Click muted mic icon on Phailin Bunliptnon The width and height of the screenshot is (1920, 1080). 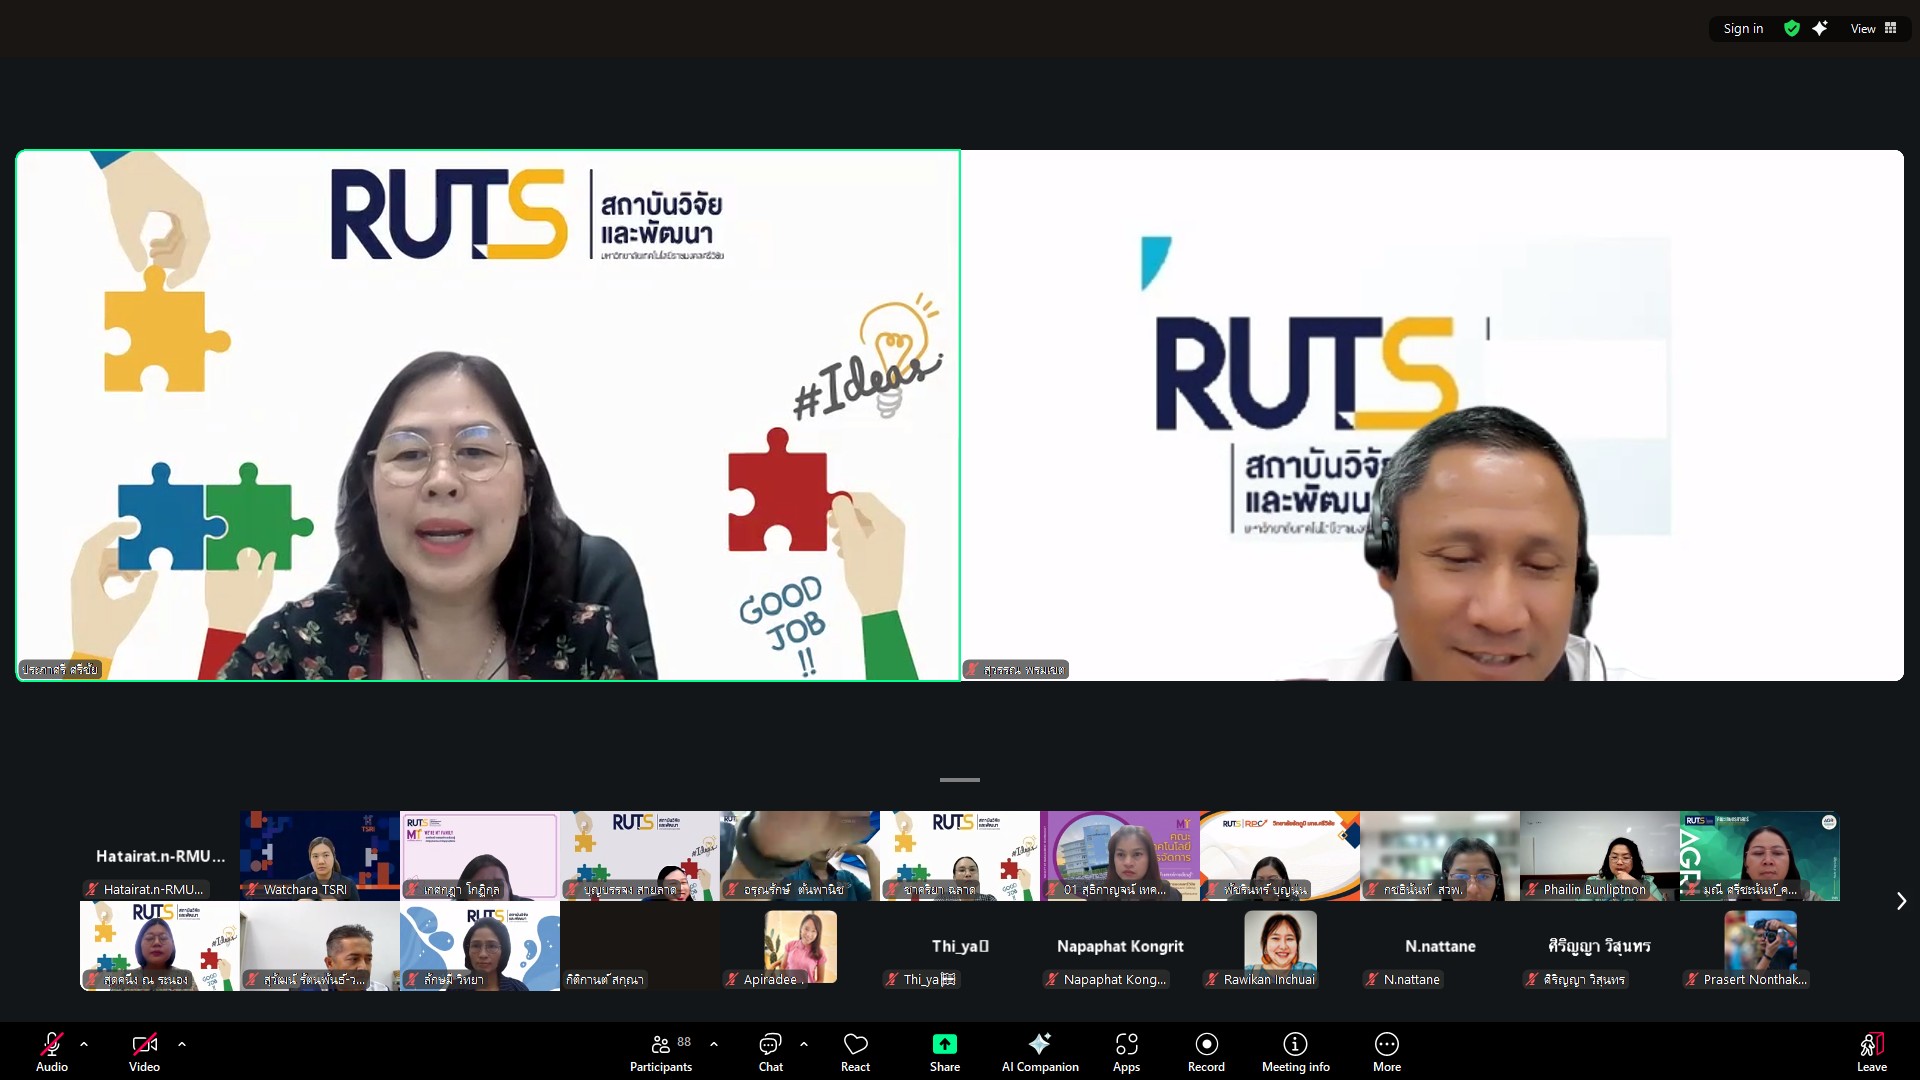coord(1532,889)
